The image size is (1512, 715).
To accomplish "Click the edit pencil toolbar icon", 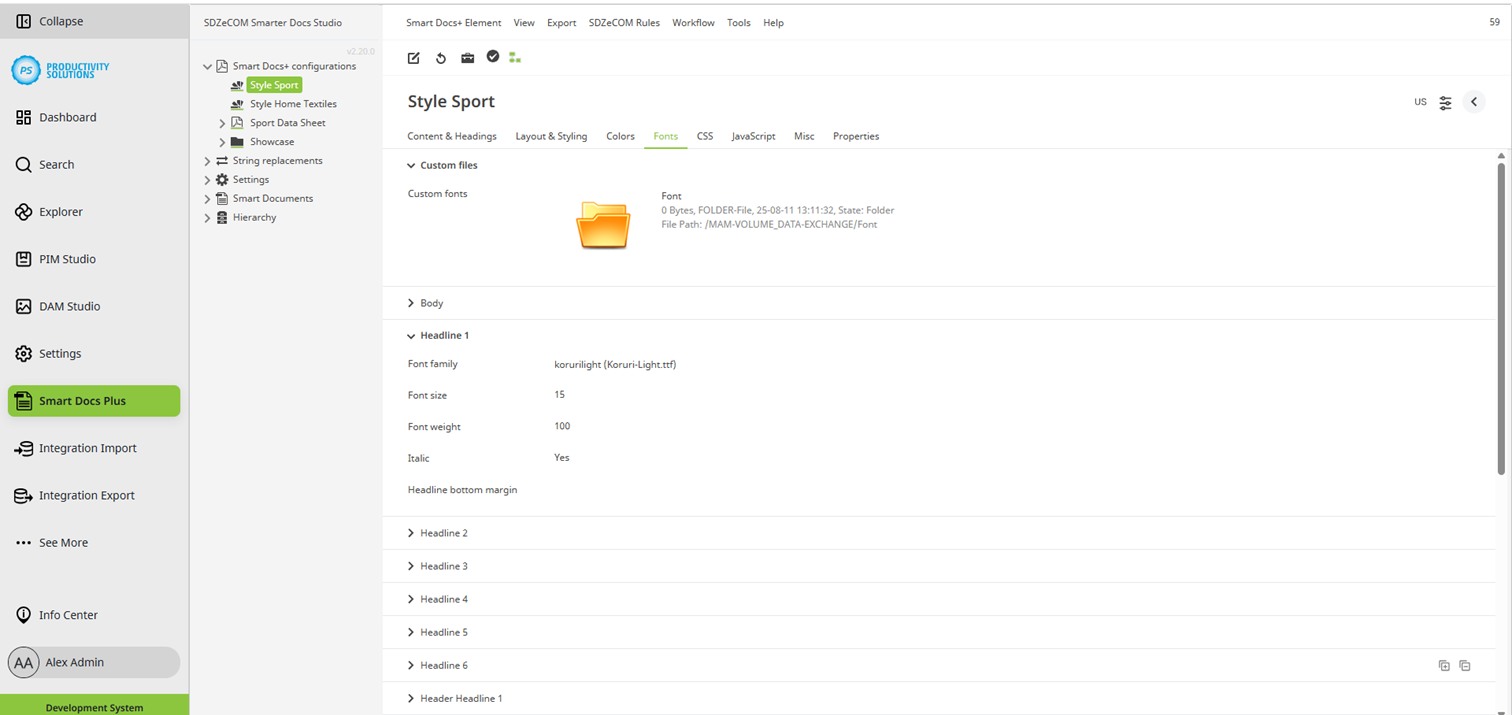I will [x=414, y=58].
